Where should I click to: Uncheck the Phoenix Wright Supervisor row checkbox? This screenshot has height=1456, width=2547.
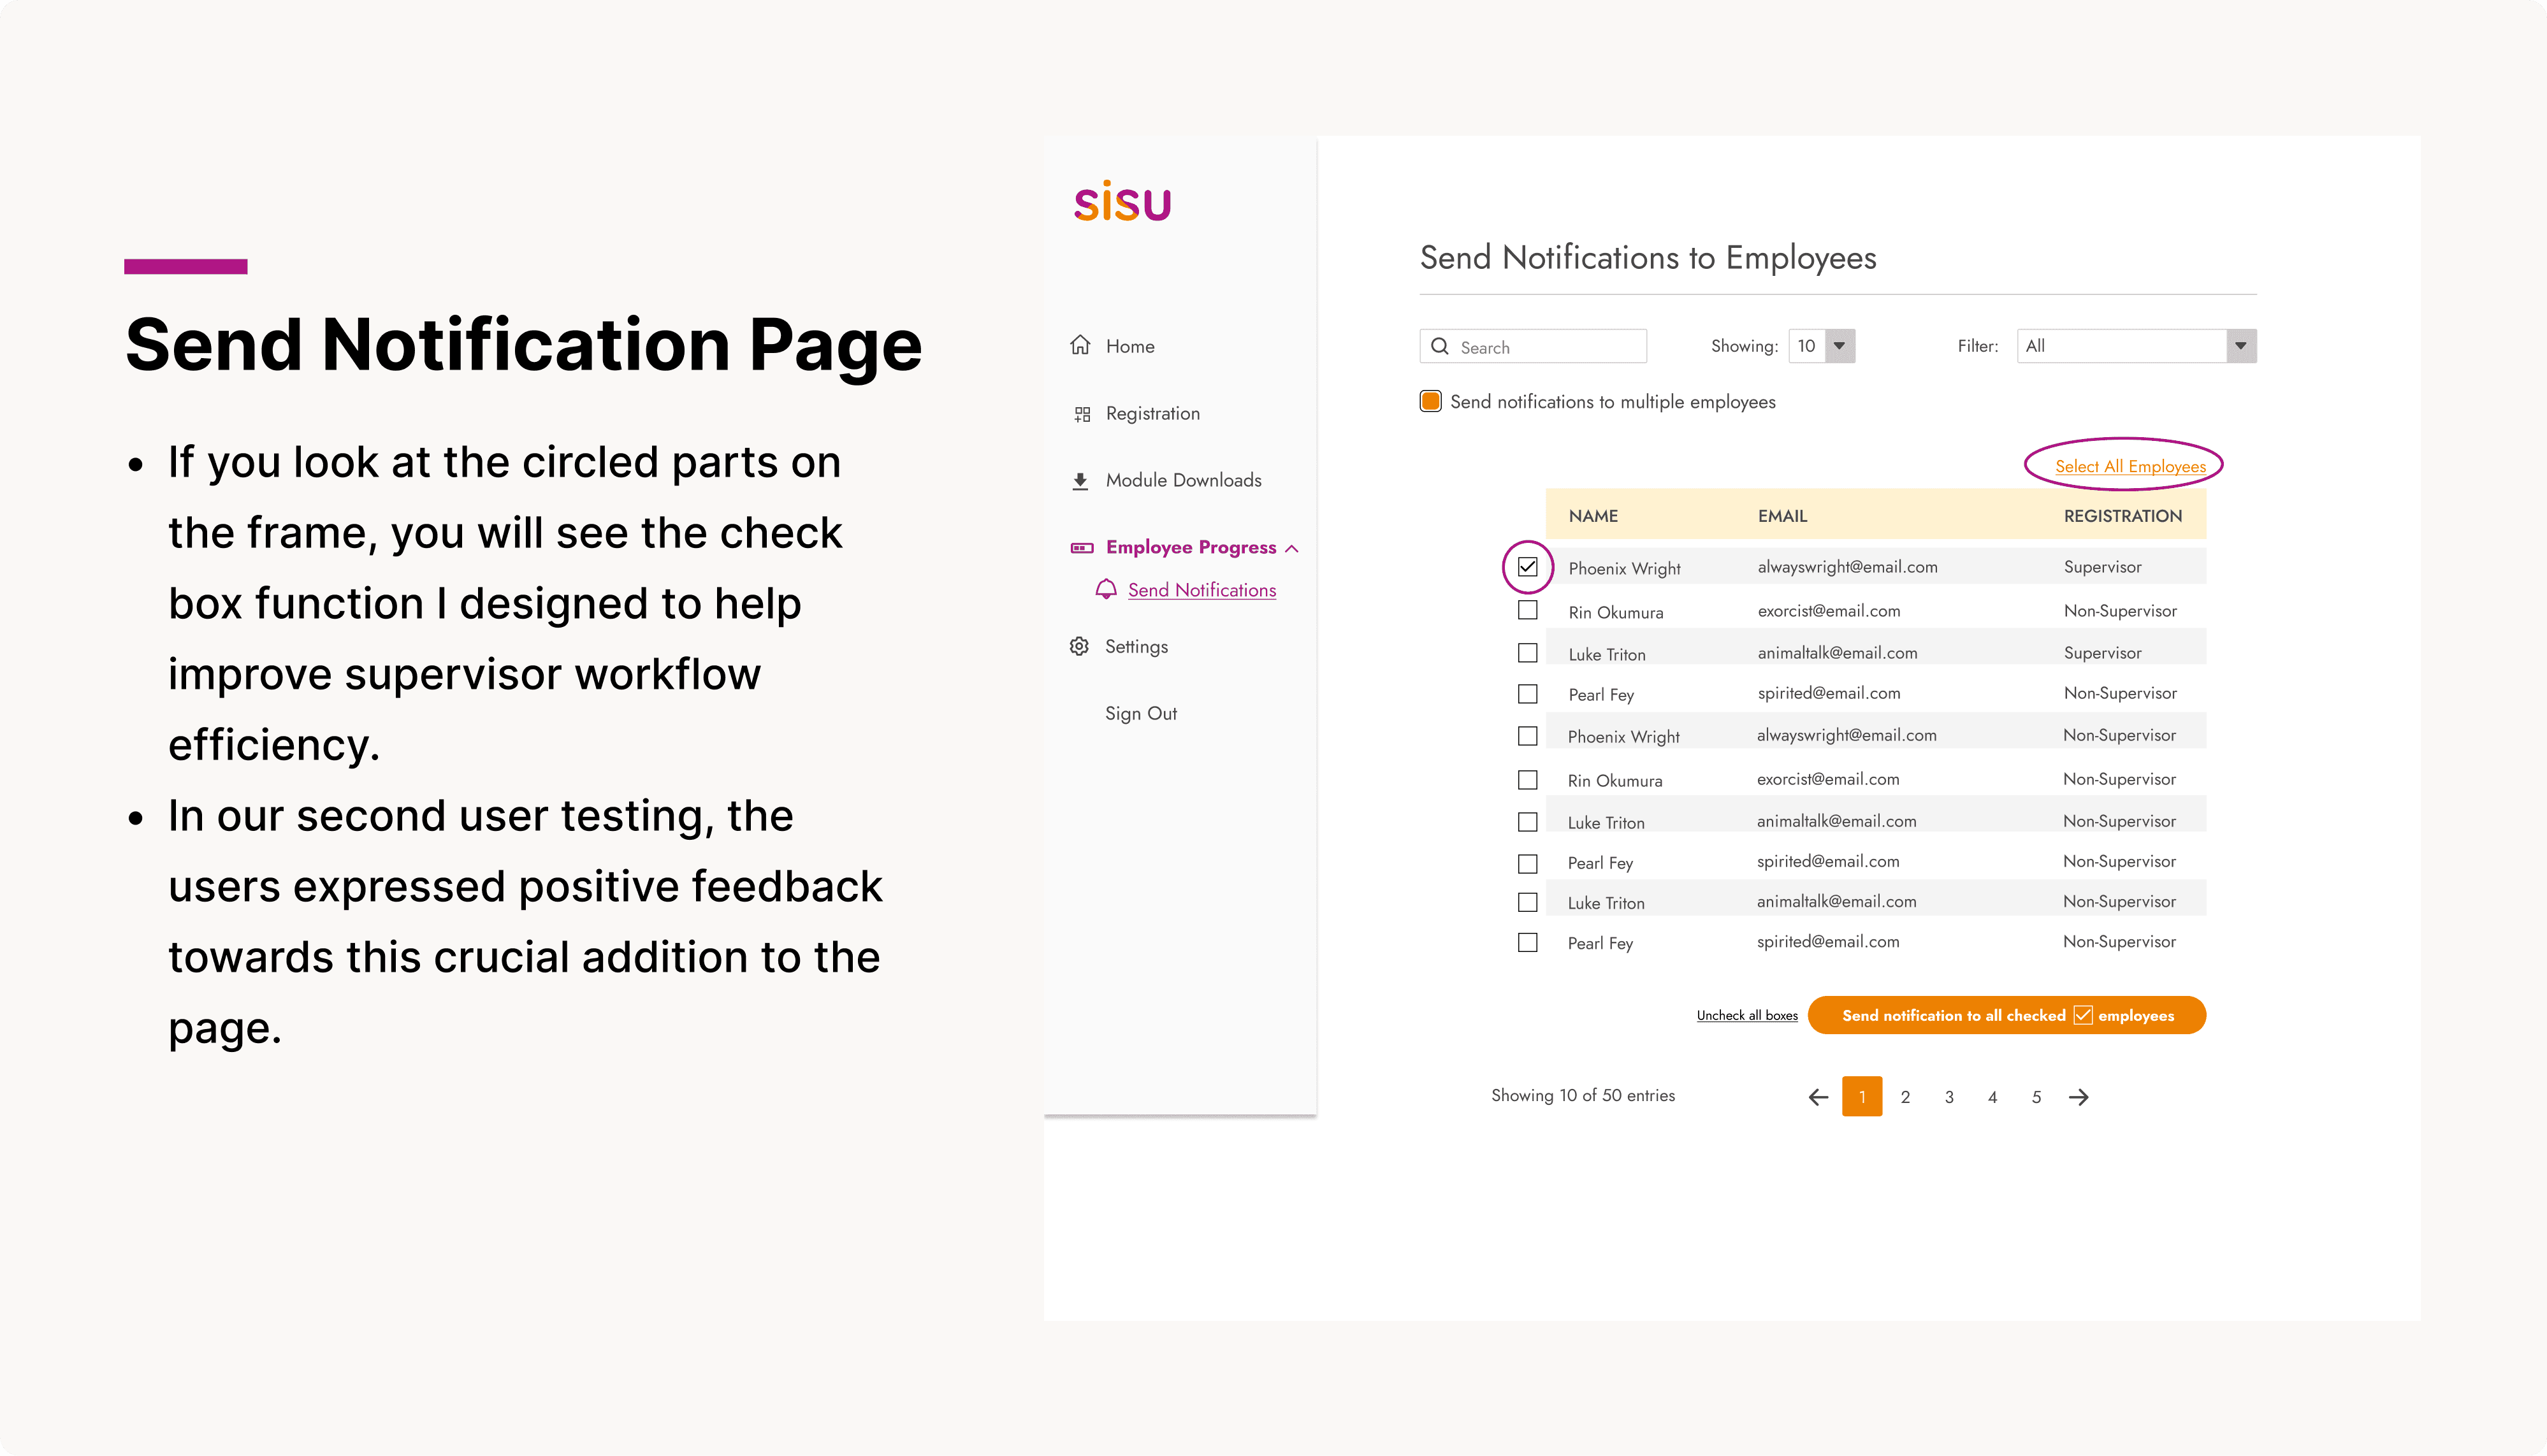click(x=1528, y=567)
